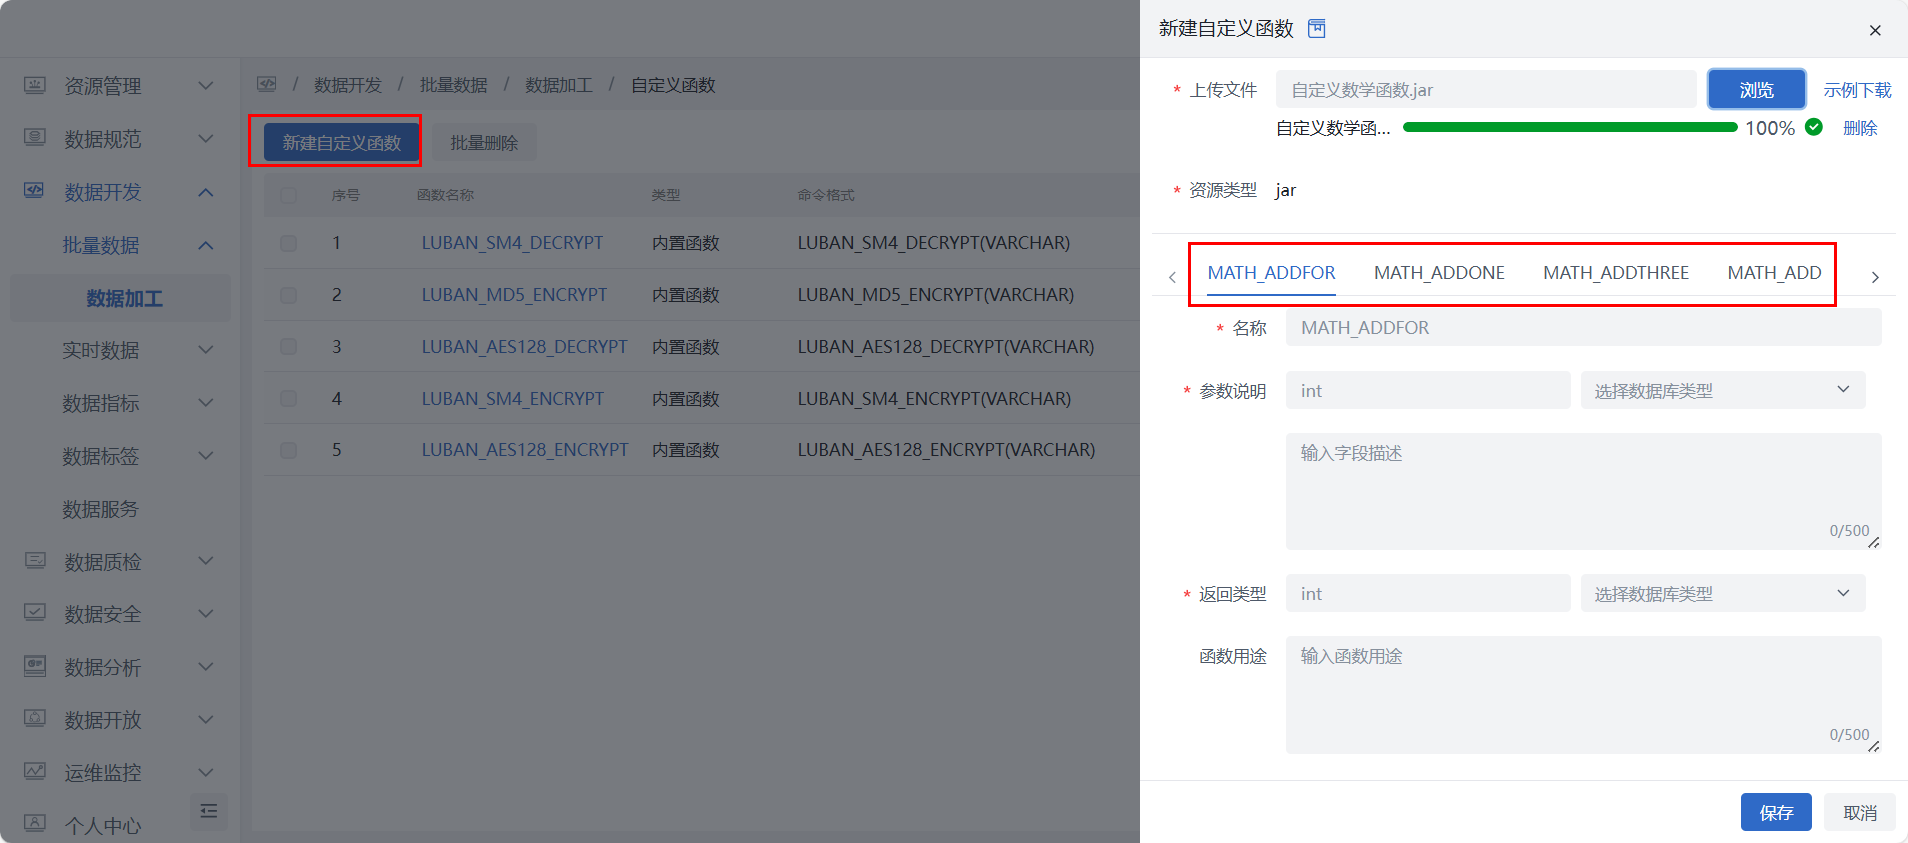Click the 输入字段描述 text area

tap(1584, 491)
